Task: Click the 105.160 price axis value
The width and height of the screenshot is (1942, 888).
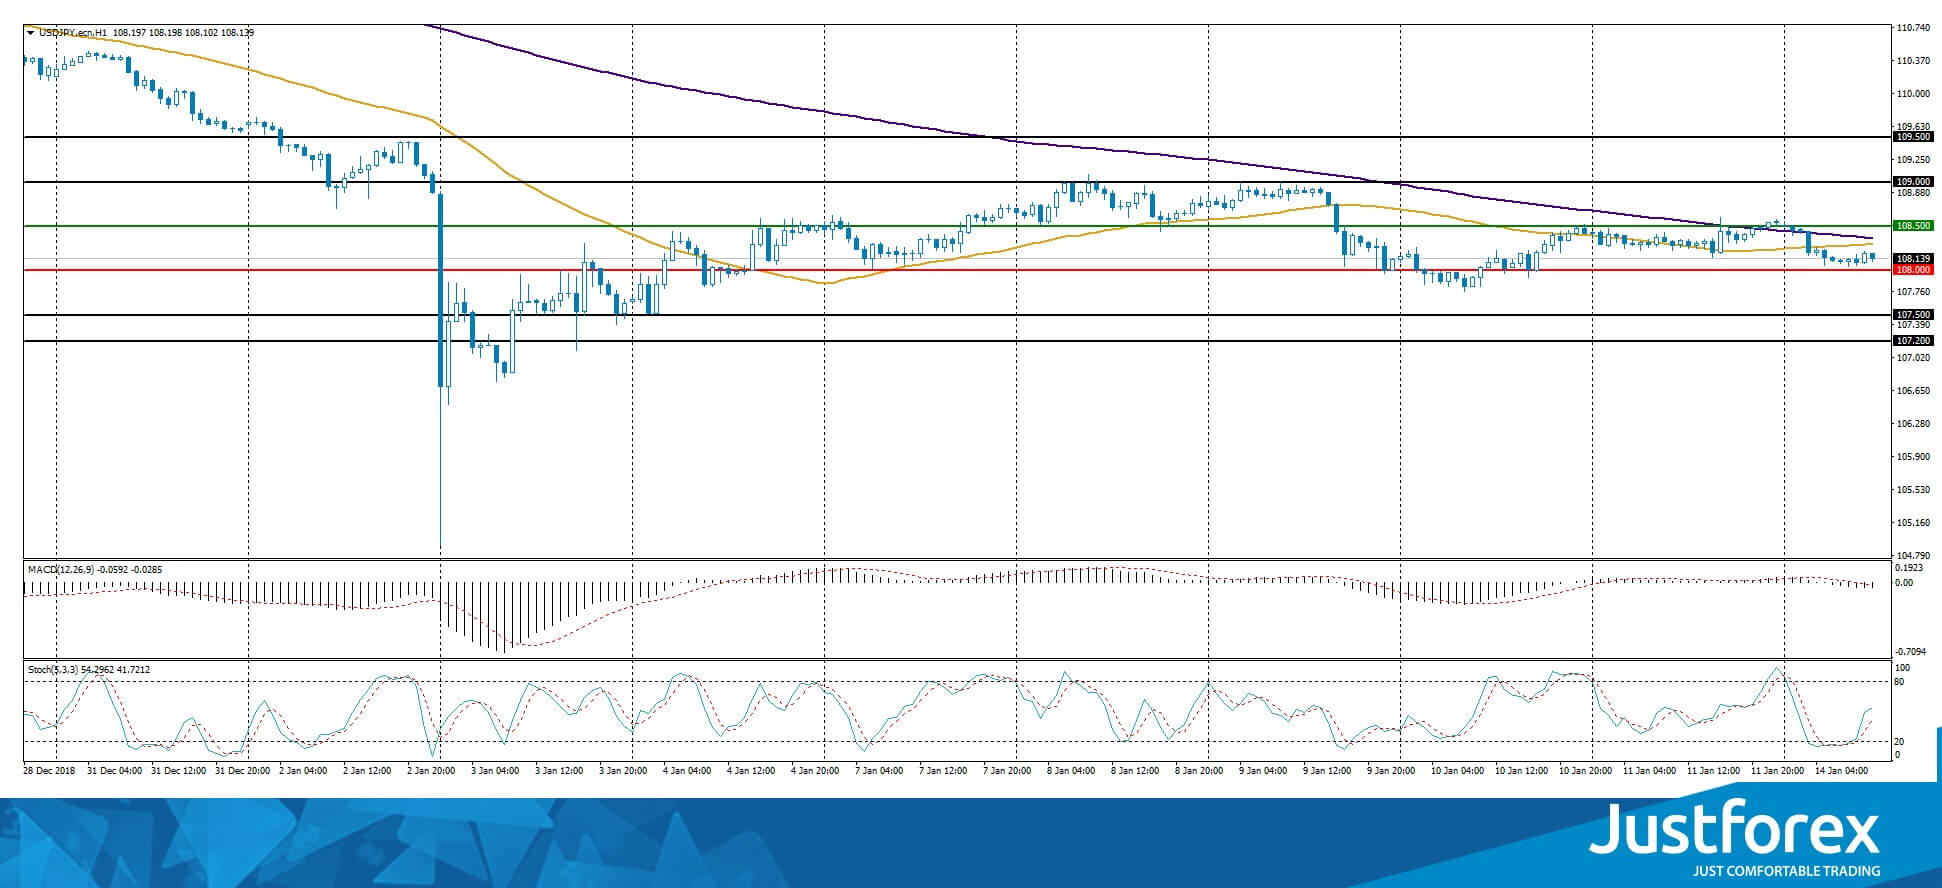Action: [x=1913, y=523]
